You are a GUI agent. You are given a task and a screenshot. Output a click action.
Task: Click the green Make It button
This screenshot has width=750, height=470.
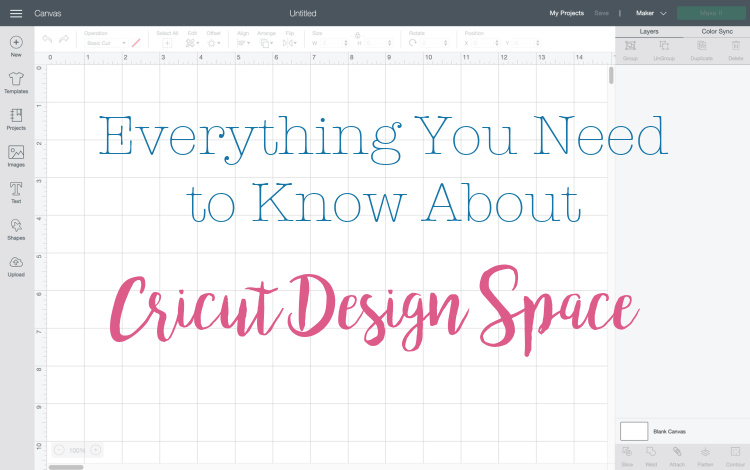pos(711,13)
